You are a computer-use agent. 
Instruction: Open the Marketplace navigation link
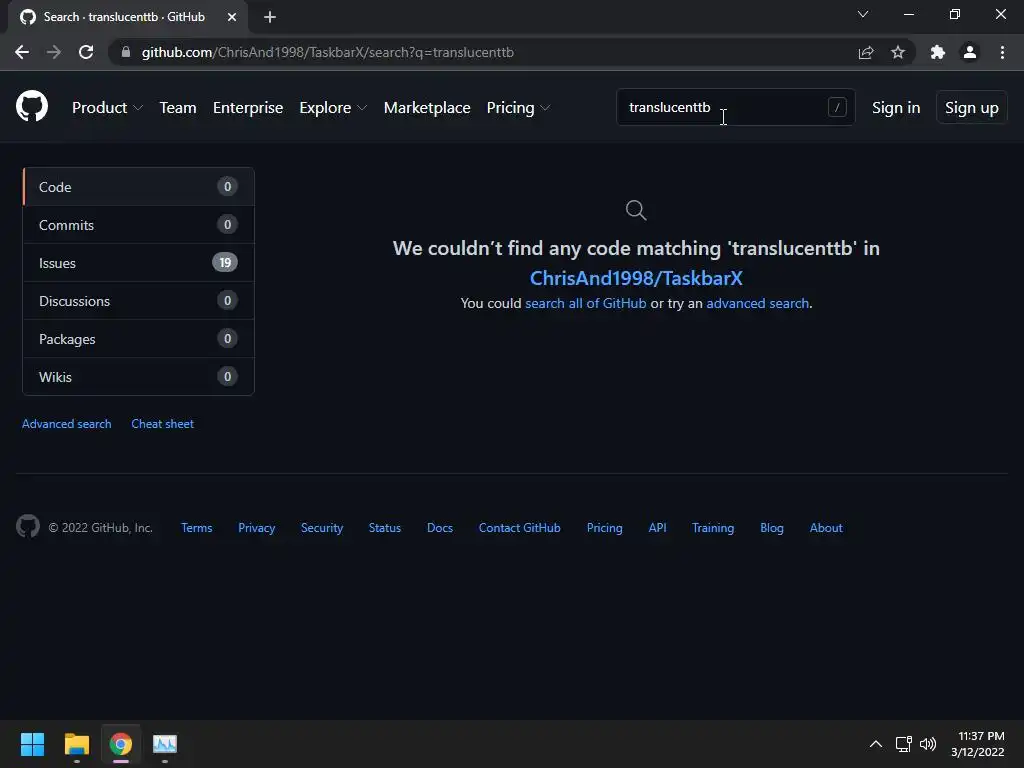(427, 108)
